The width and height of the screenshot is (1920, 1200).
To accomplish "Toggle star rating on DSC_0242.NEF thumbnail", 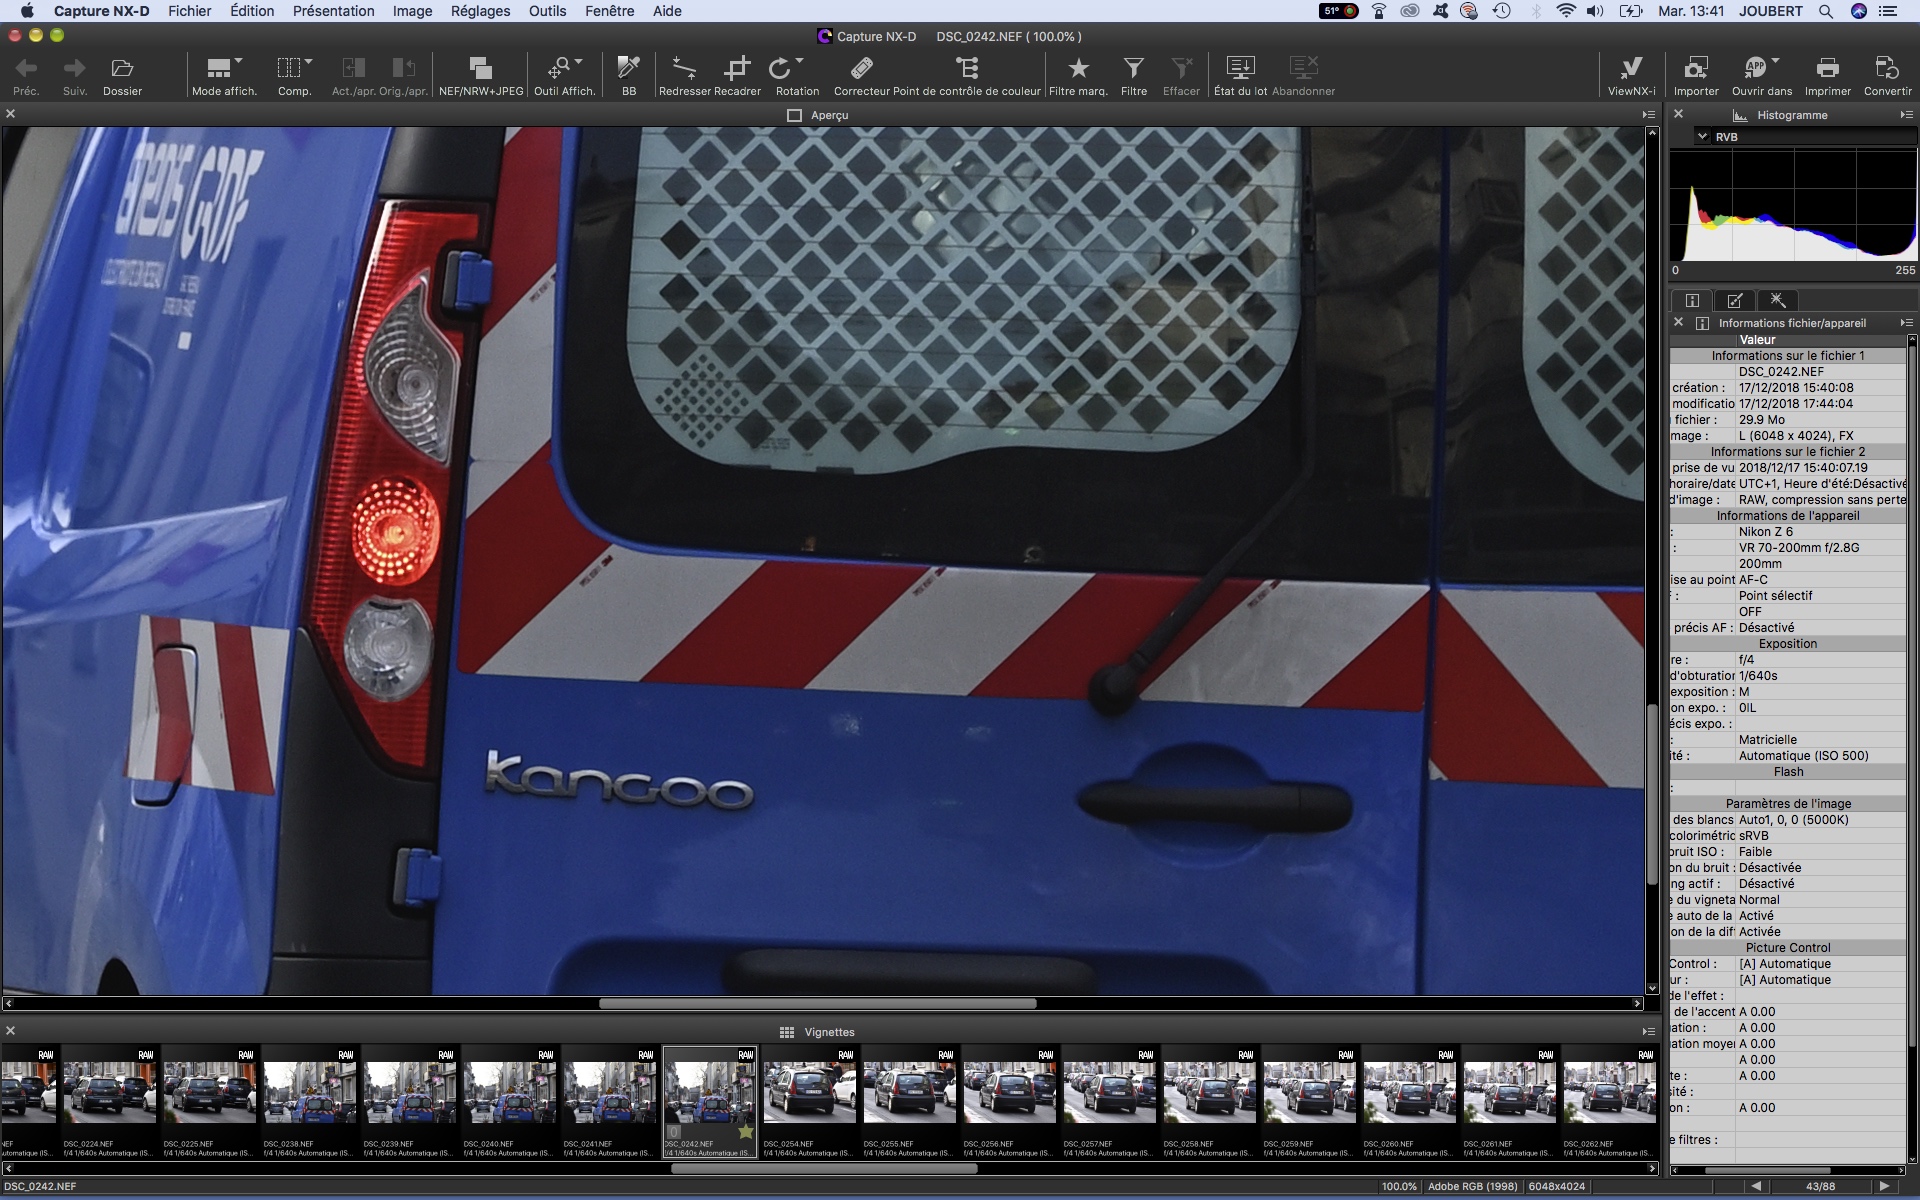I will 745,1132.
